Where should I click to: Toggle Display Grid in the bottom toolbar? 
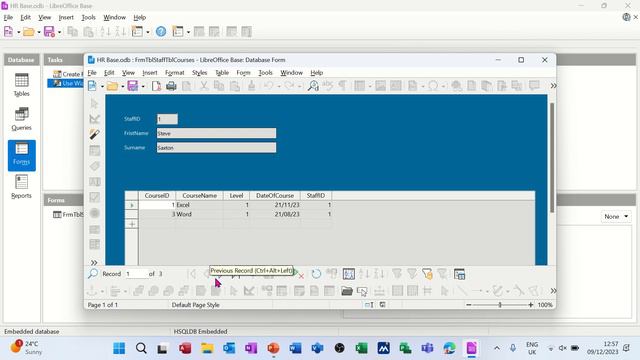click(397, 291)
